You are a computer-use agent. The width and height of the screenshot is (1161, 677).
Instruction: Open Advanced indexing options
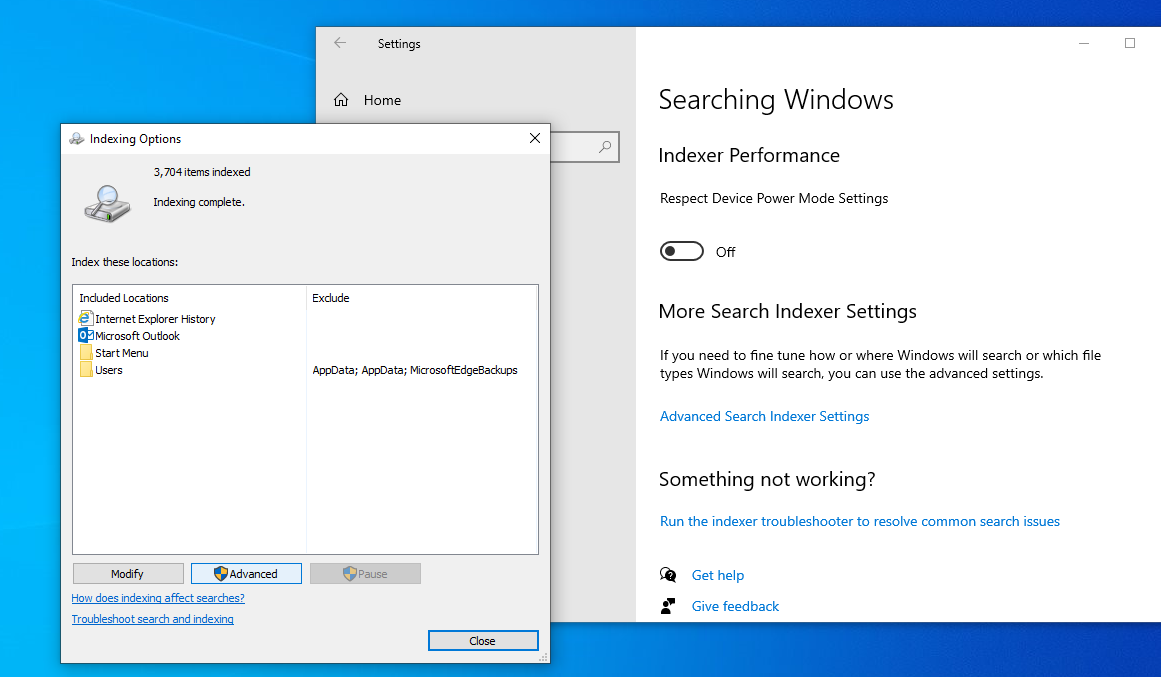click(247, 573)
